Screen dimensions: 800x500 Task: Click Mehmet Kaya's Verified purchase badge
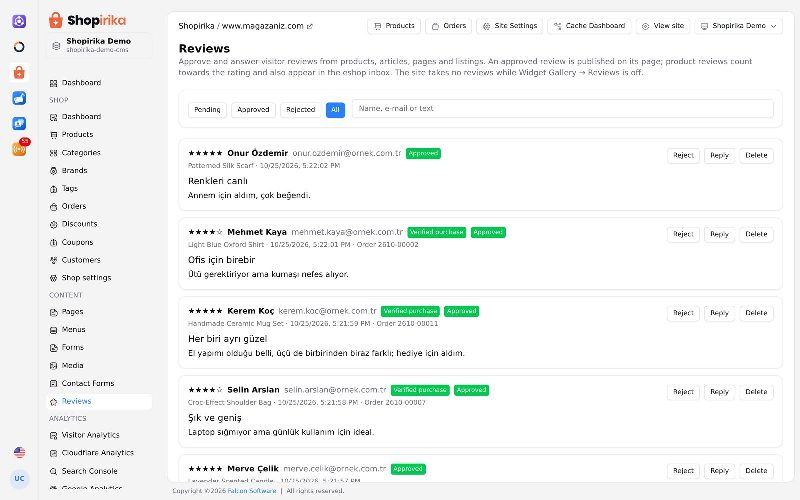point(437,232)
